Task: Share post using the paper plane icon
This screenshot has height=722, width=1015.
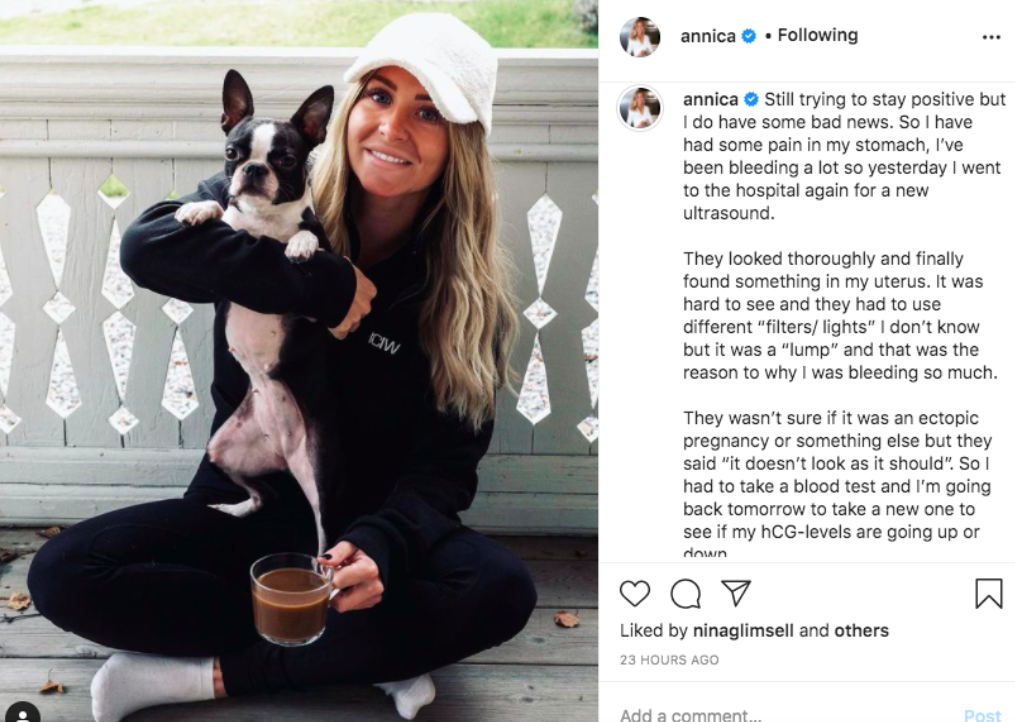Action: pos(736,592)
